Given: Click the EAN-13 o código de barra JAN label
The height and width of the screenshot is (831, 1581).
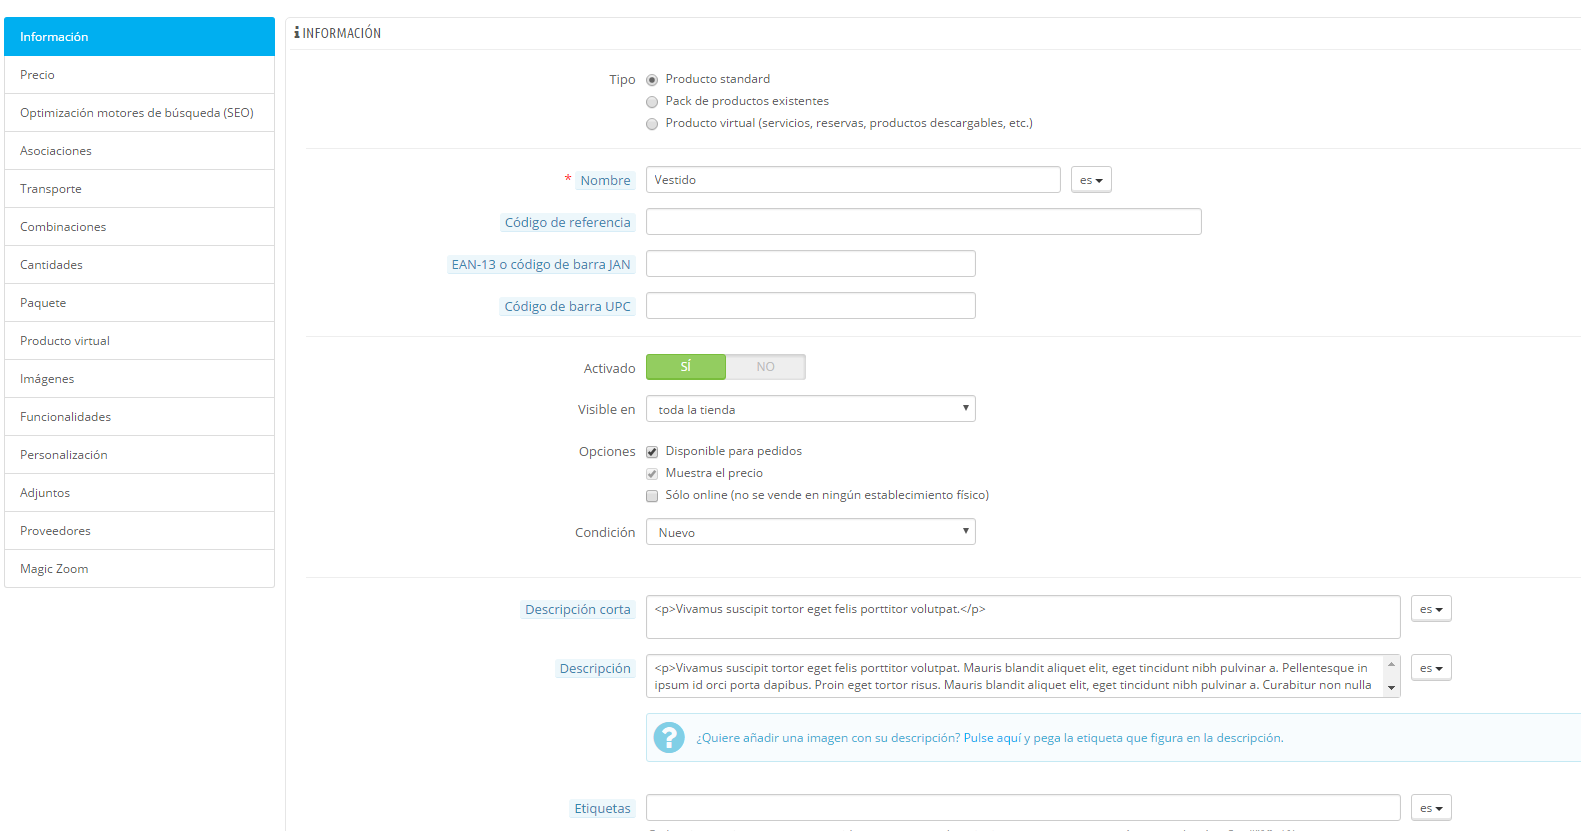Looking at the screenshot, I should [x=541, y=264].
